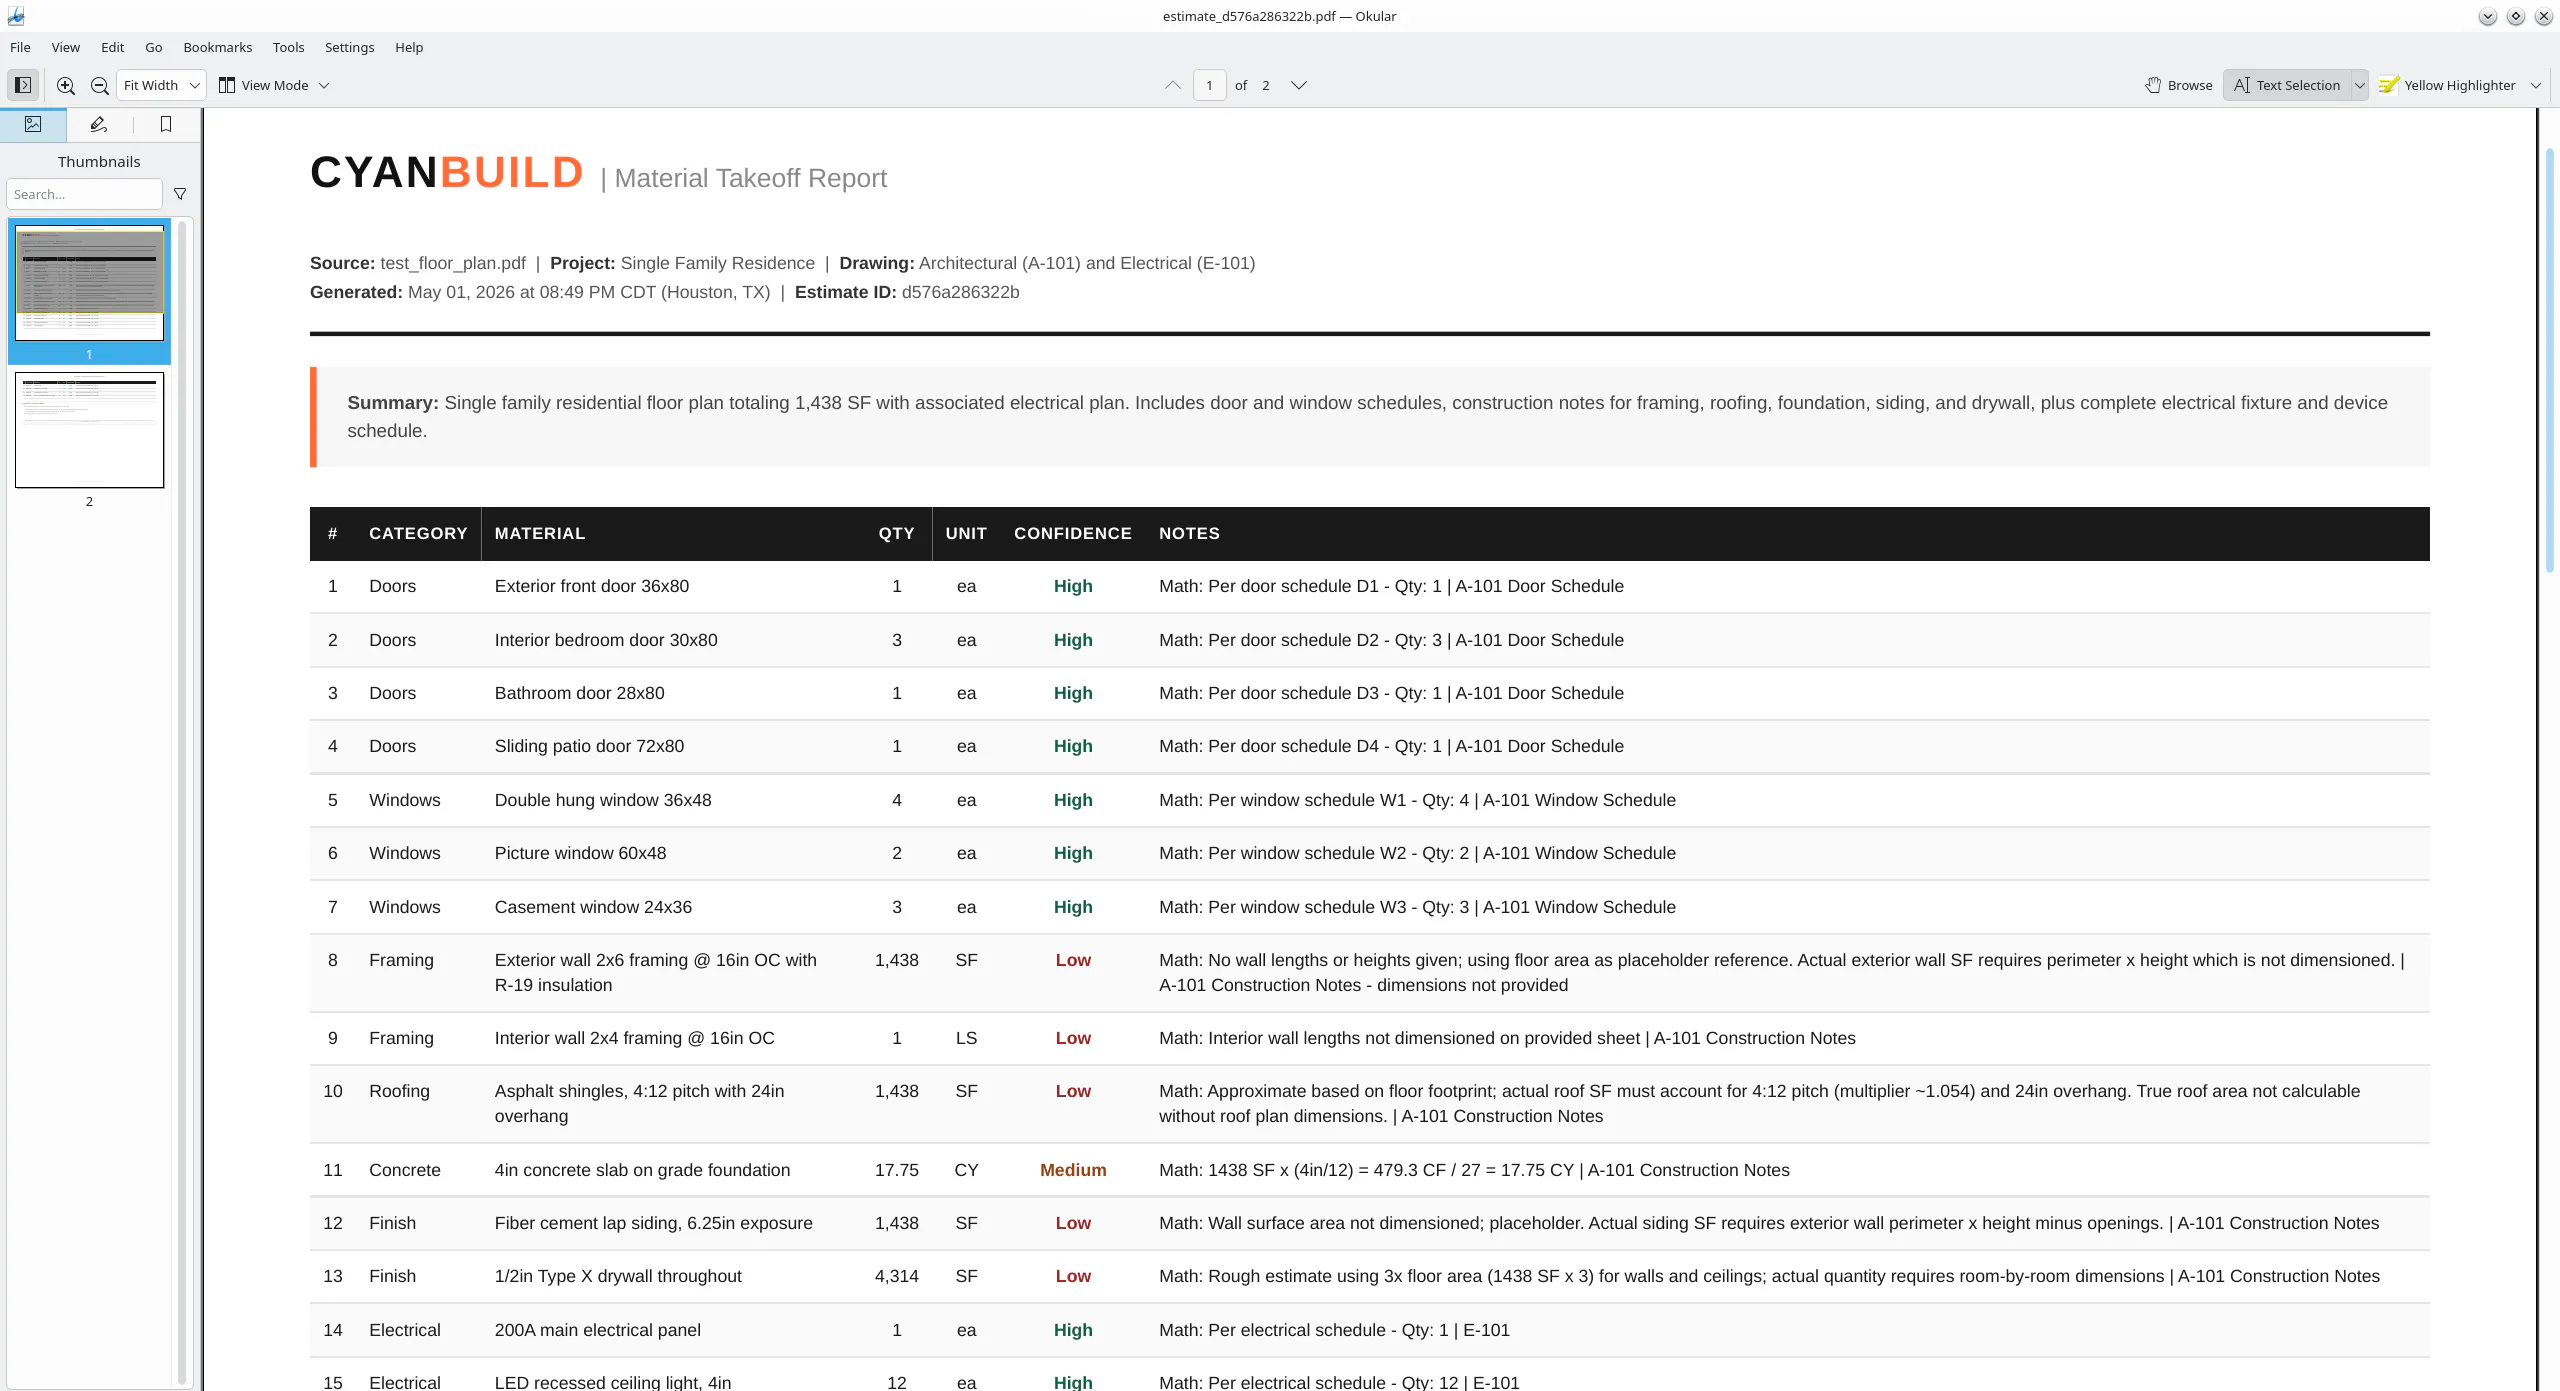Click 'test_floor_plan.pdf' source text

click(x=452, y=263)
